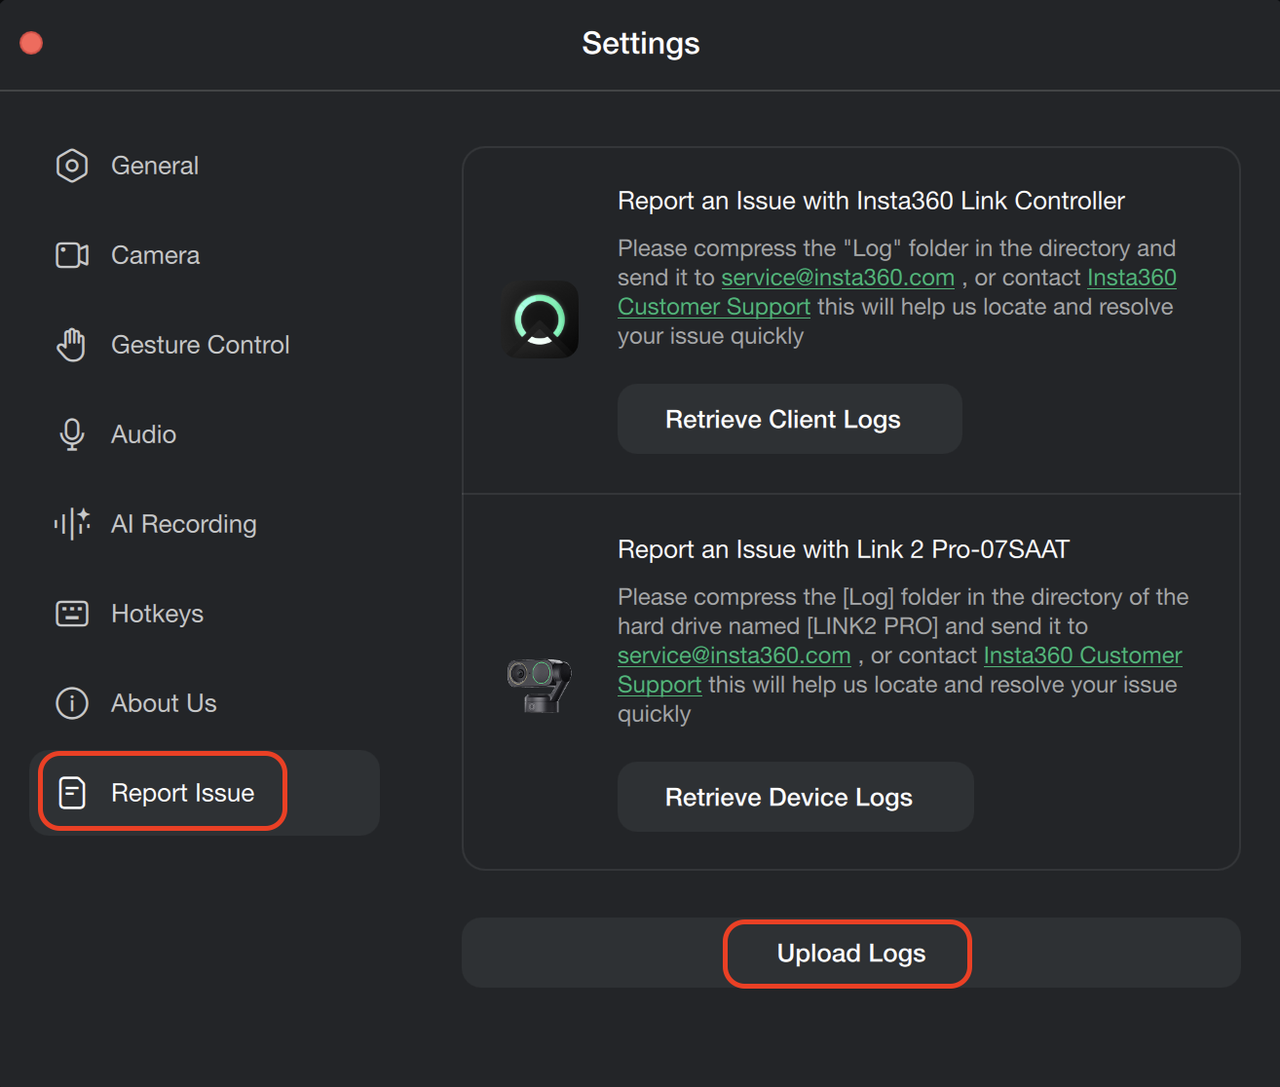Click the Retrieve Device Logs button
1280x1087 pixels.
796,797
